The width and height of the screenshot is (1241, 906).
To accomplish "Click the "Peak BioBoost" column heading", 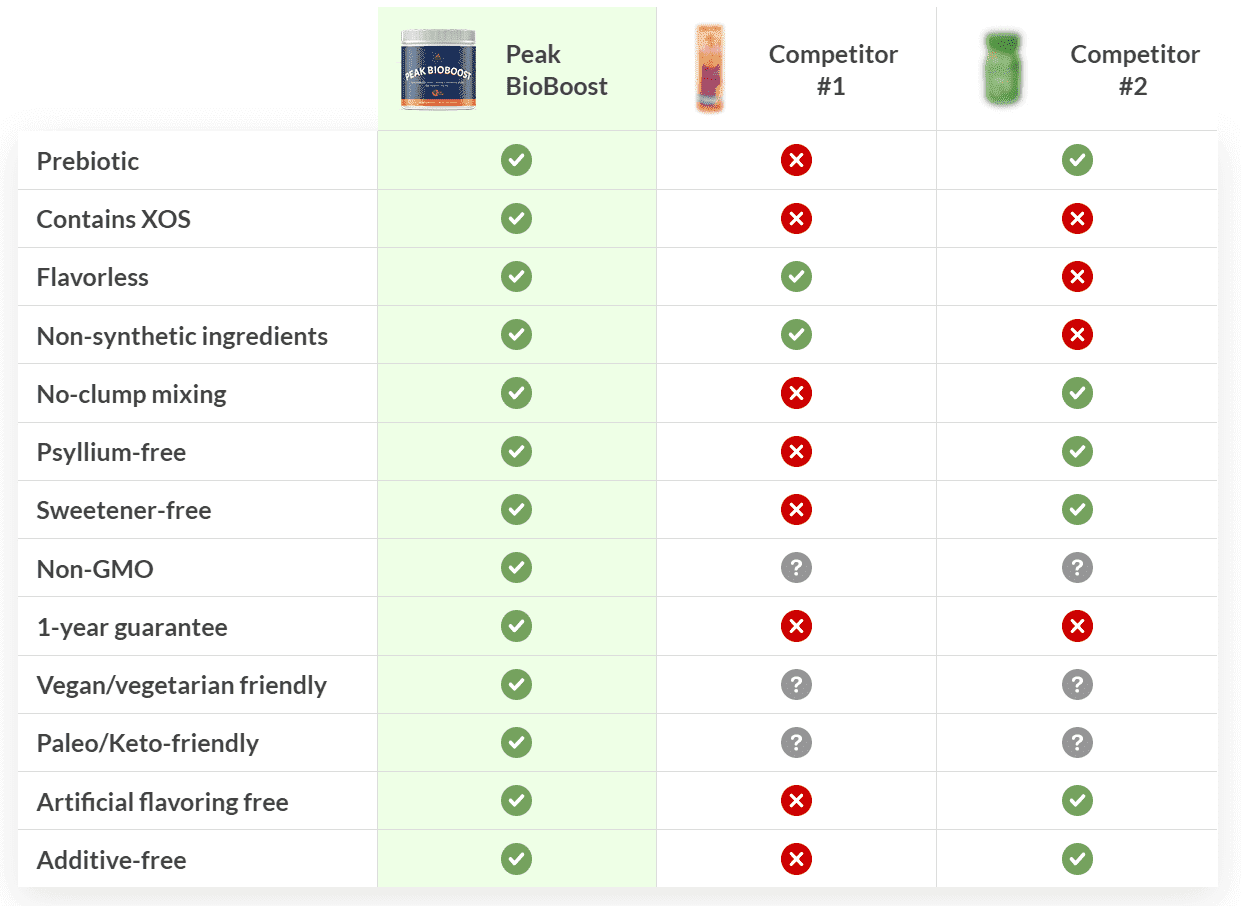I will [x=556, y=70].
